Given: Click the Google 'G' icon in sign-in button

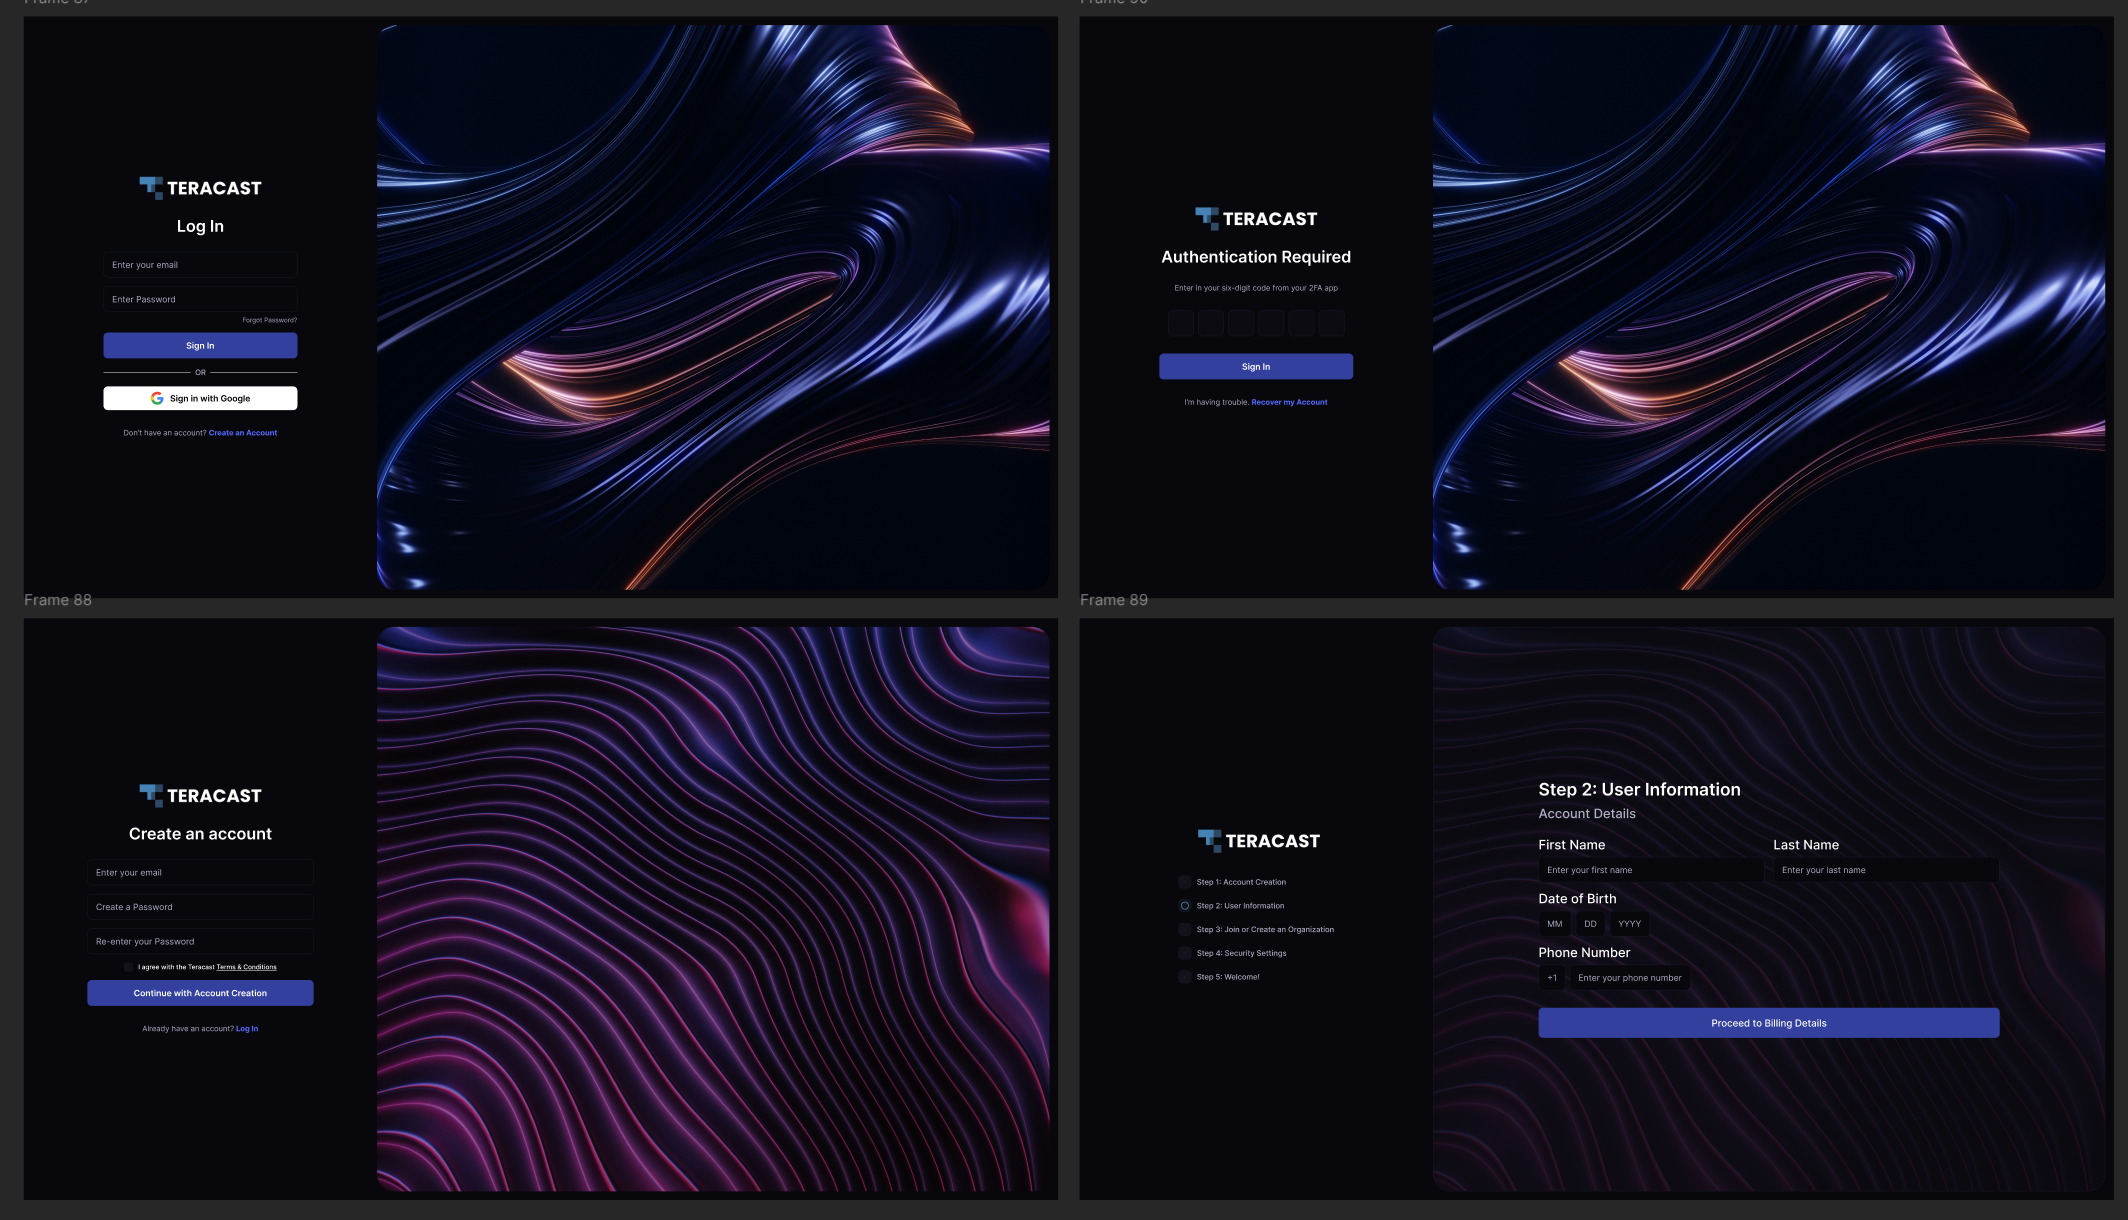Looking at the screenshot, I should 157,398.
